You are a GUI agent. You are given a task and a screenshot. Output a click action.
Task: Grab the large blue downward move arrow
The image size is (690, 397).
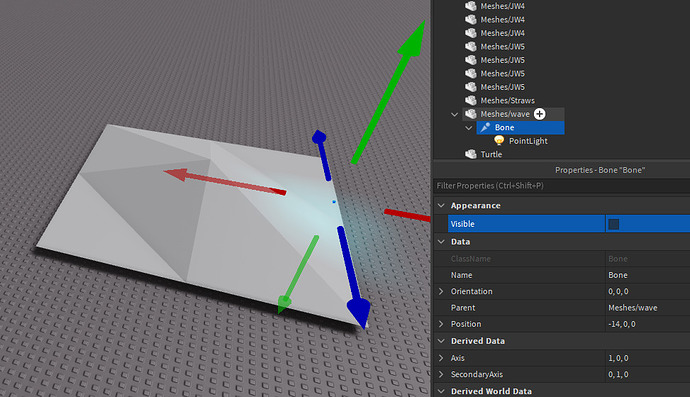[x=353, y=277]
